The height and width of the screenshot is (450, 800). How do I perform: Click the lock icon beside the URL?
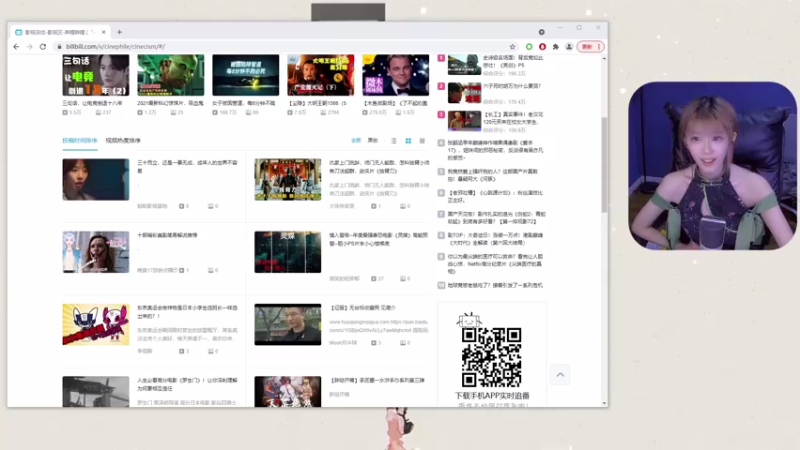(x=59, y=46)
